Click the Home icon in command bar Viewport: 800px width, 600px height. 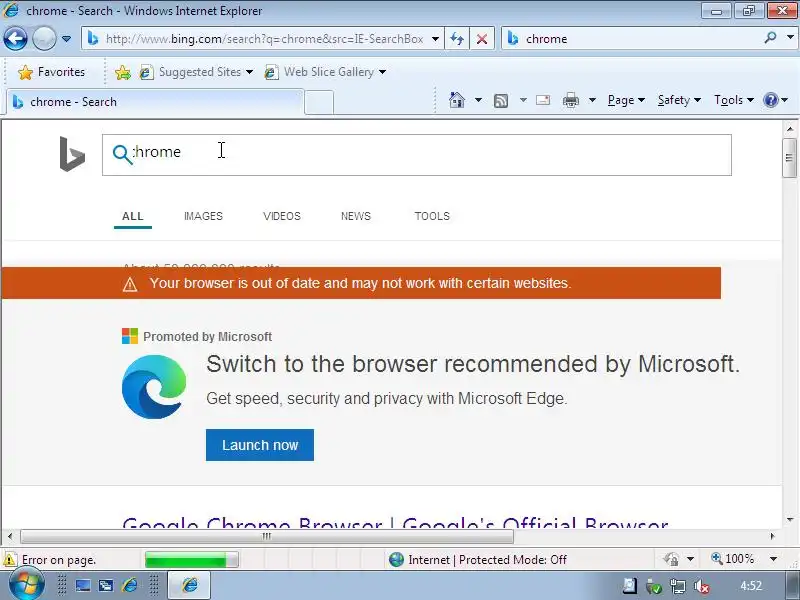tap(457, 100)
